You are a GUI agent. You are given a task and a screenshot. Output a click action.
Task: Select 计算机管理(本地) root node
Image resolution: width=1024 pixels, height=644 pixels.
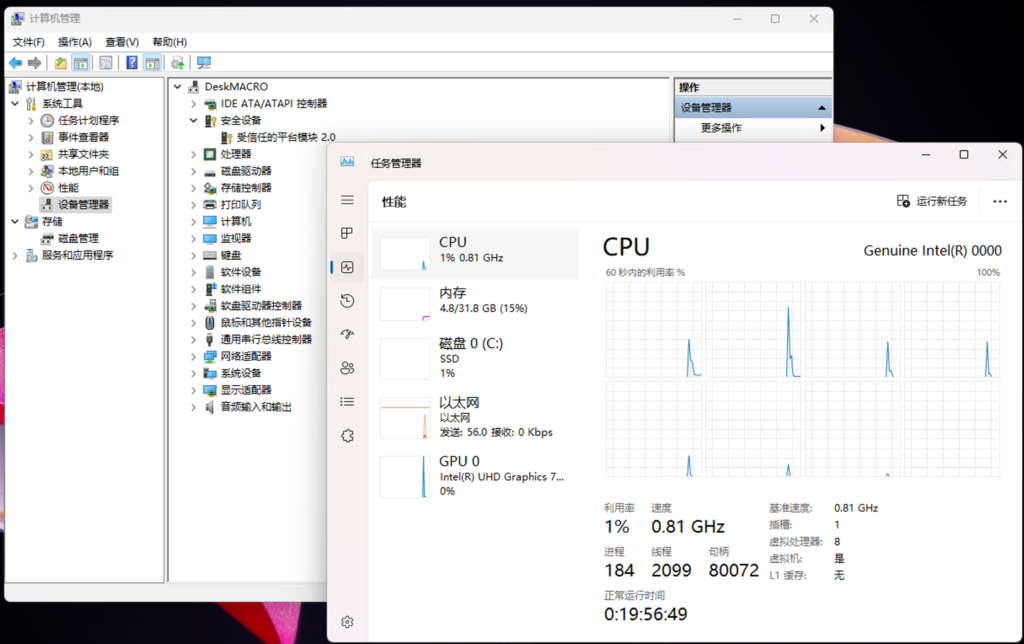[x=65, y=87]
